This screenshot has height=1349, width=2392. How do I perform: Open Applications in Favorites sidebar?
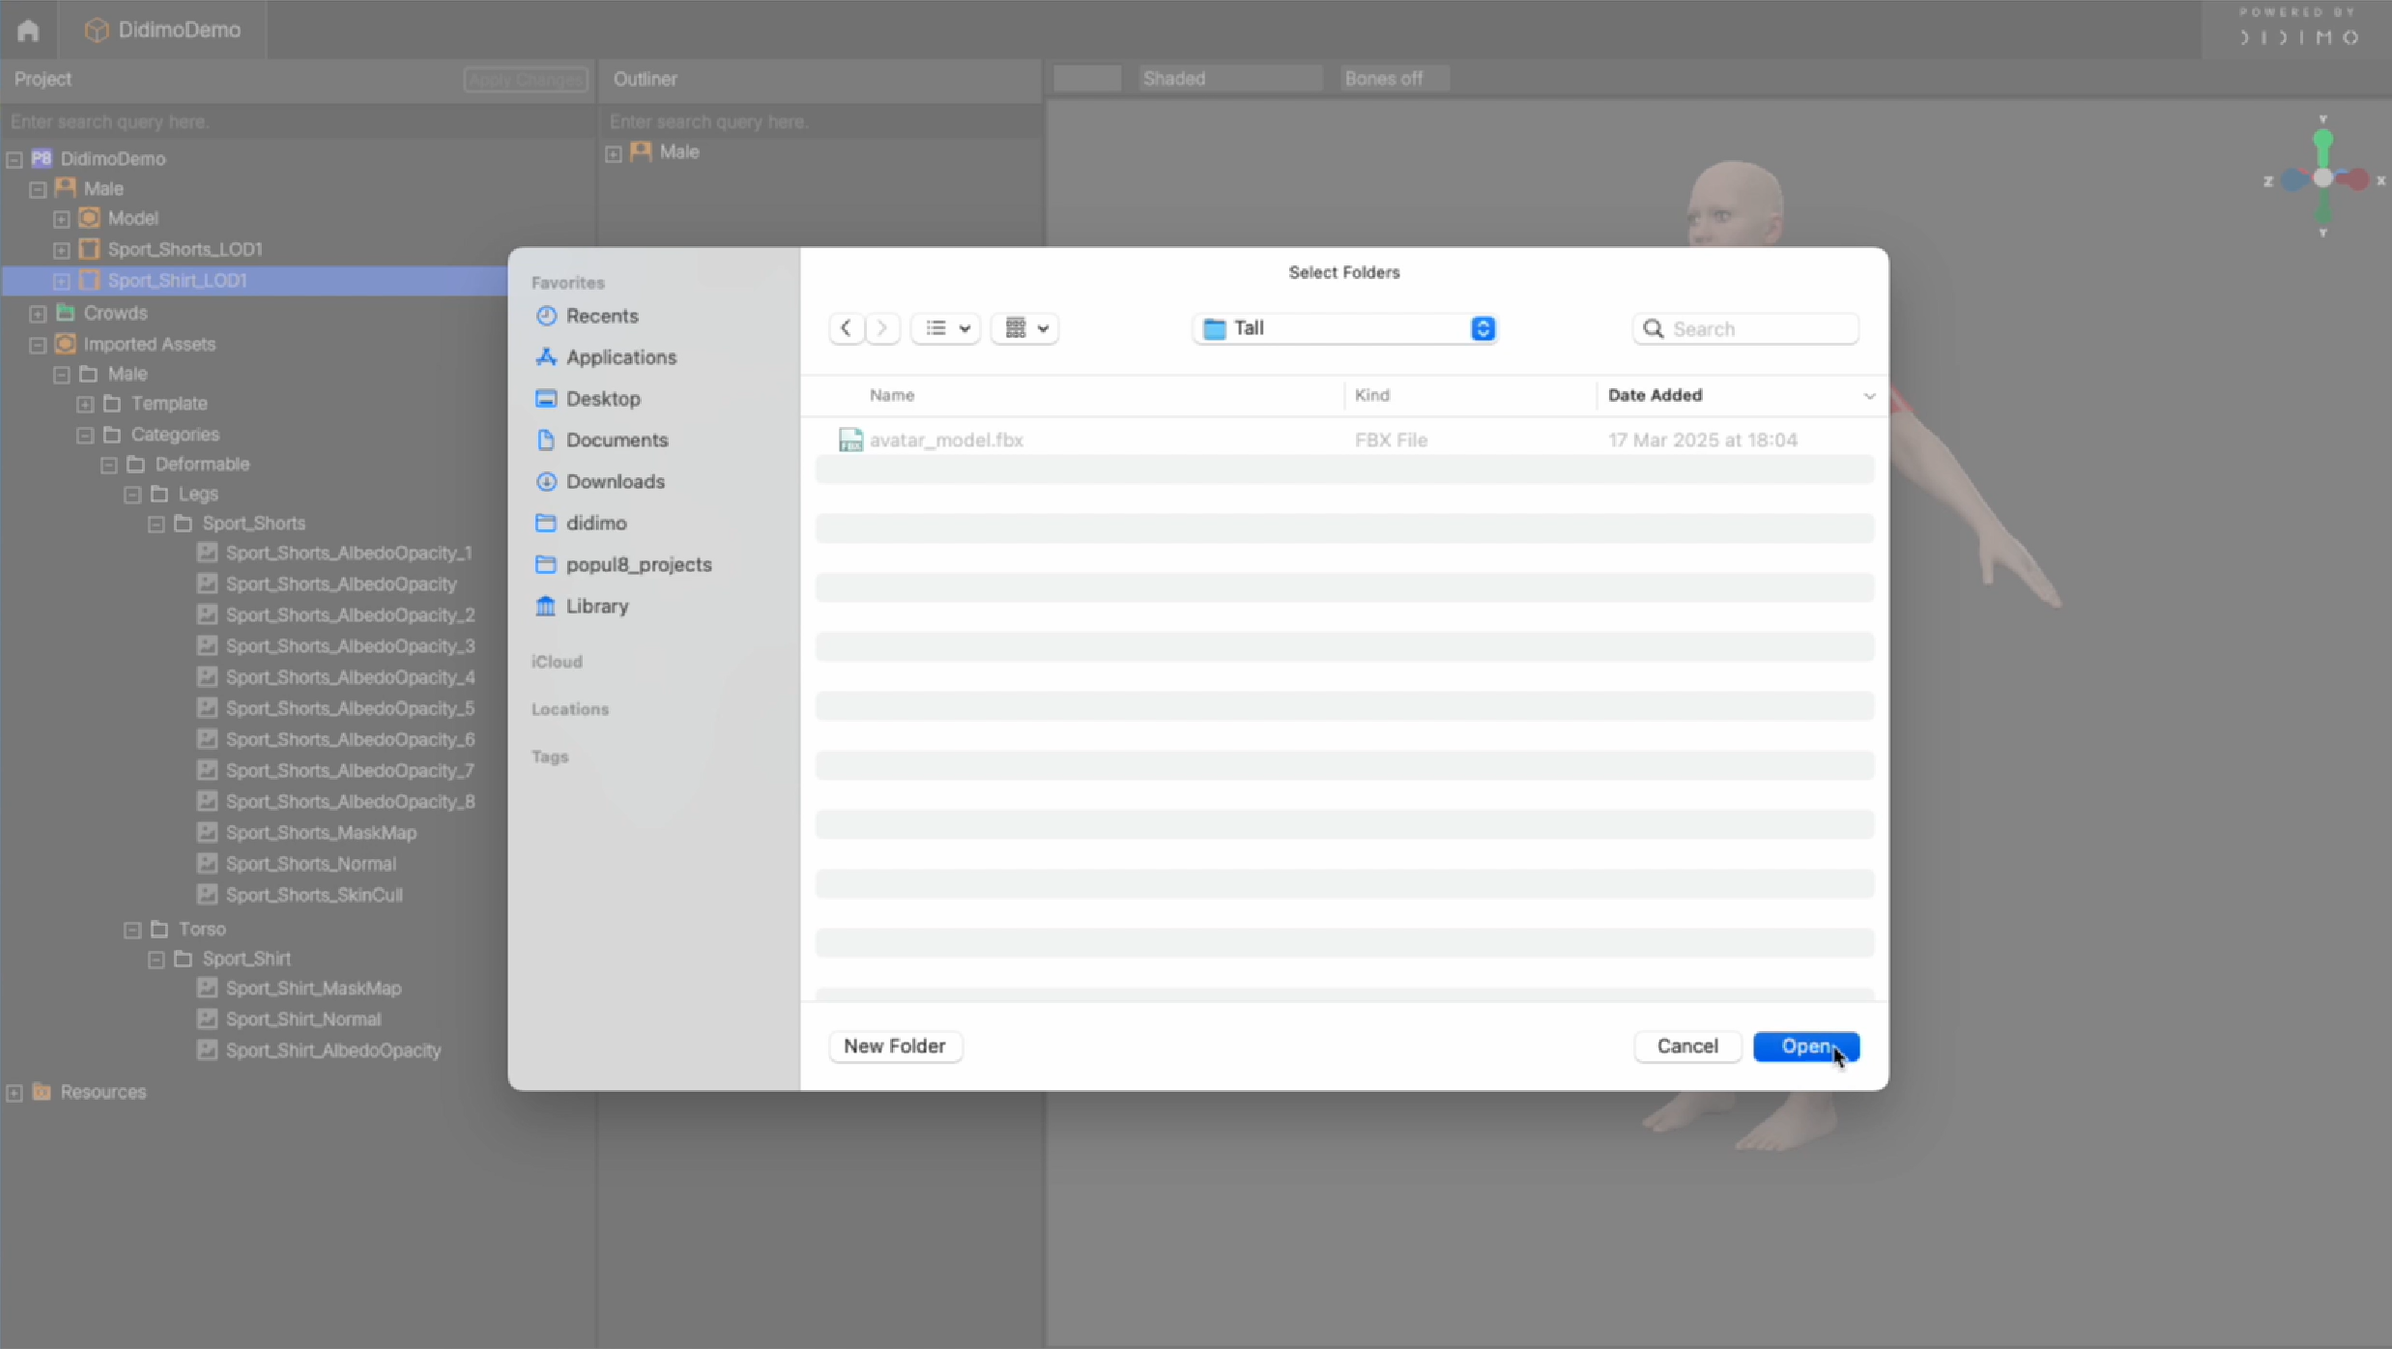[x=621, y=357]
